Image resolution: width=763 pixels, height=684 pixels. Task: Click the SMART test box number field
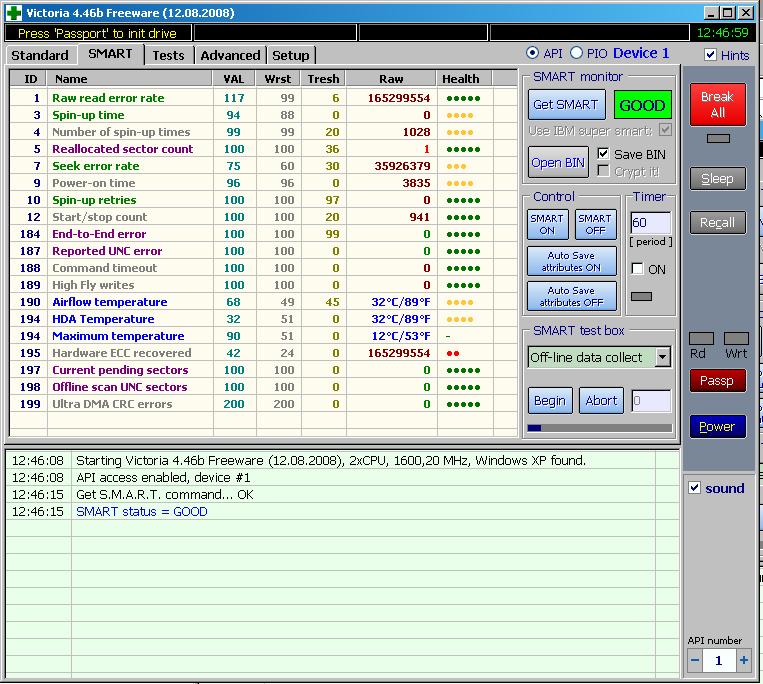coord(652,401)
